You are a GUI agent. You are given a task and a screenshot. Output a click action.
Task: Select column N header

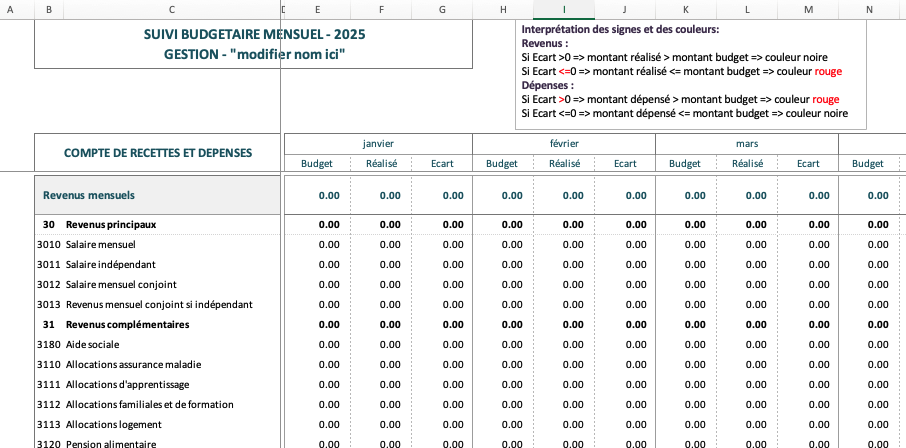click(x=869, y=9)
